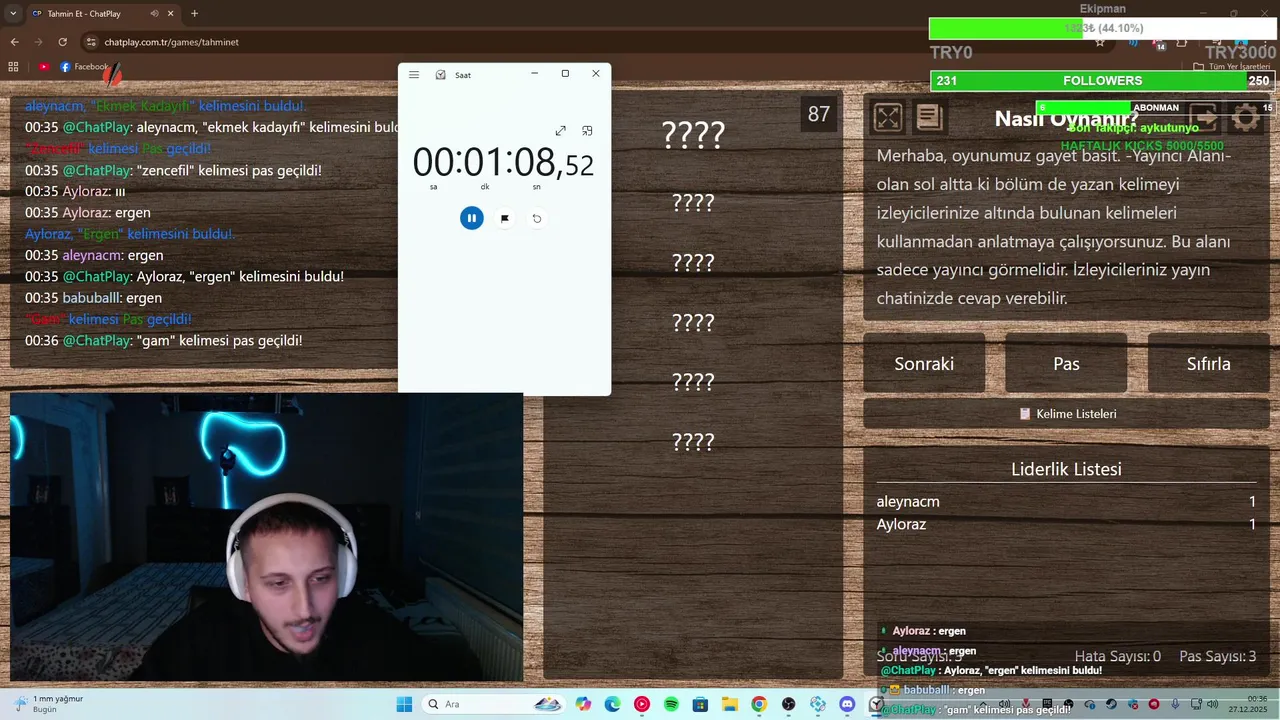This screenshot has height=720, width=1280.
Task: Select Ayloraz in the leaderboard
Action: coord(901,525)
